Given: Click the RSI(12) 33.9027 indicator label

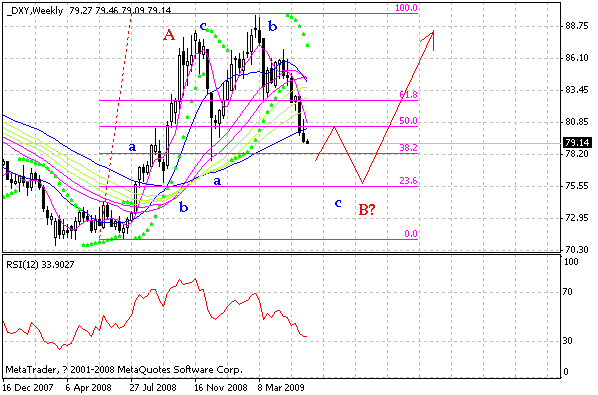Looking at the screenshot, I should point(40,264).
